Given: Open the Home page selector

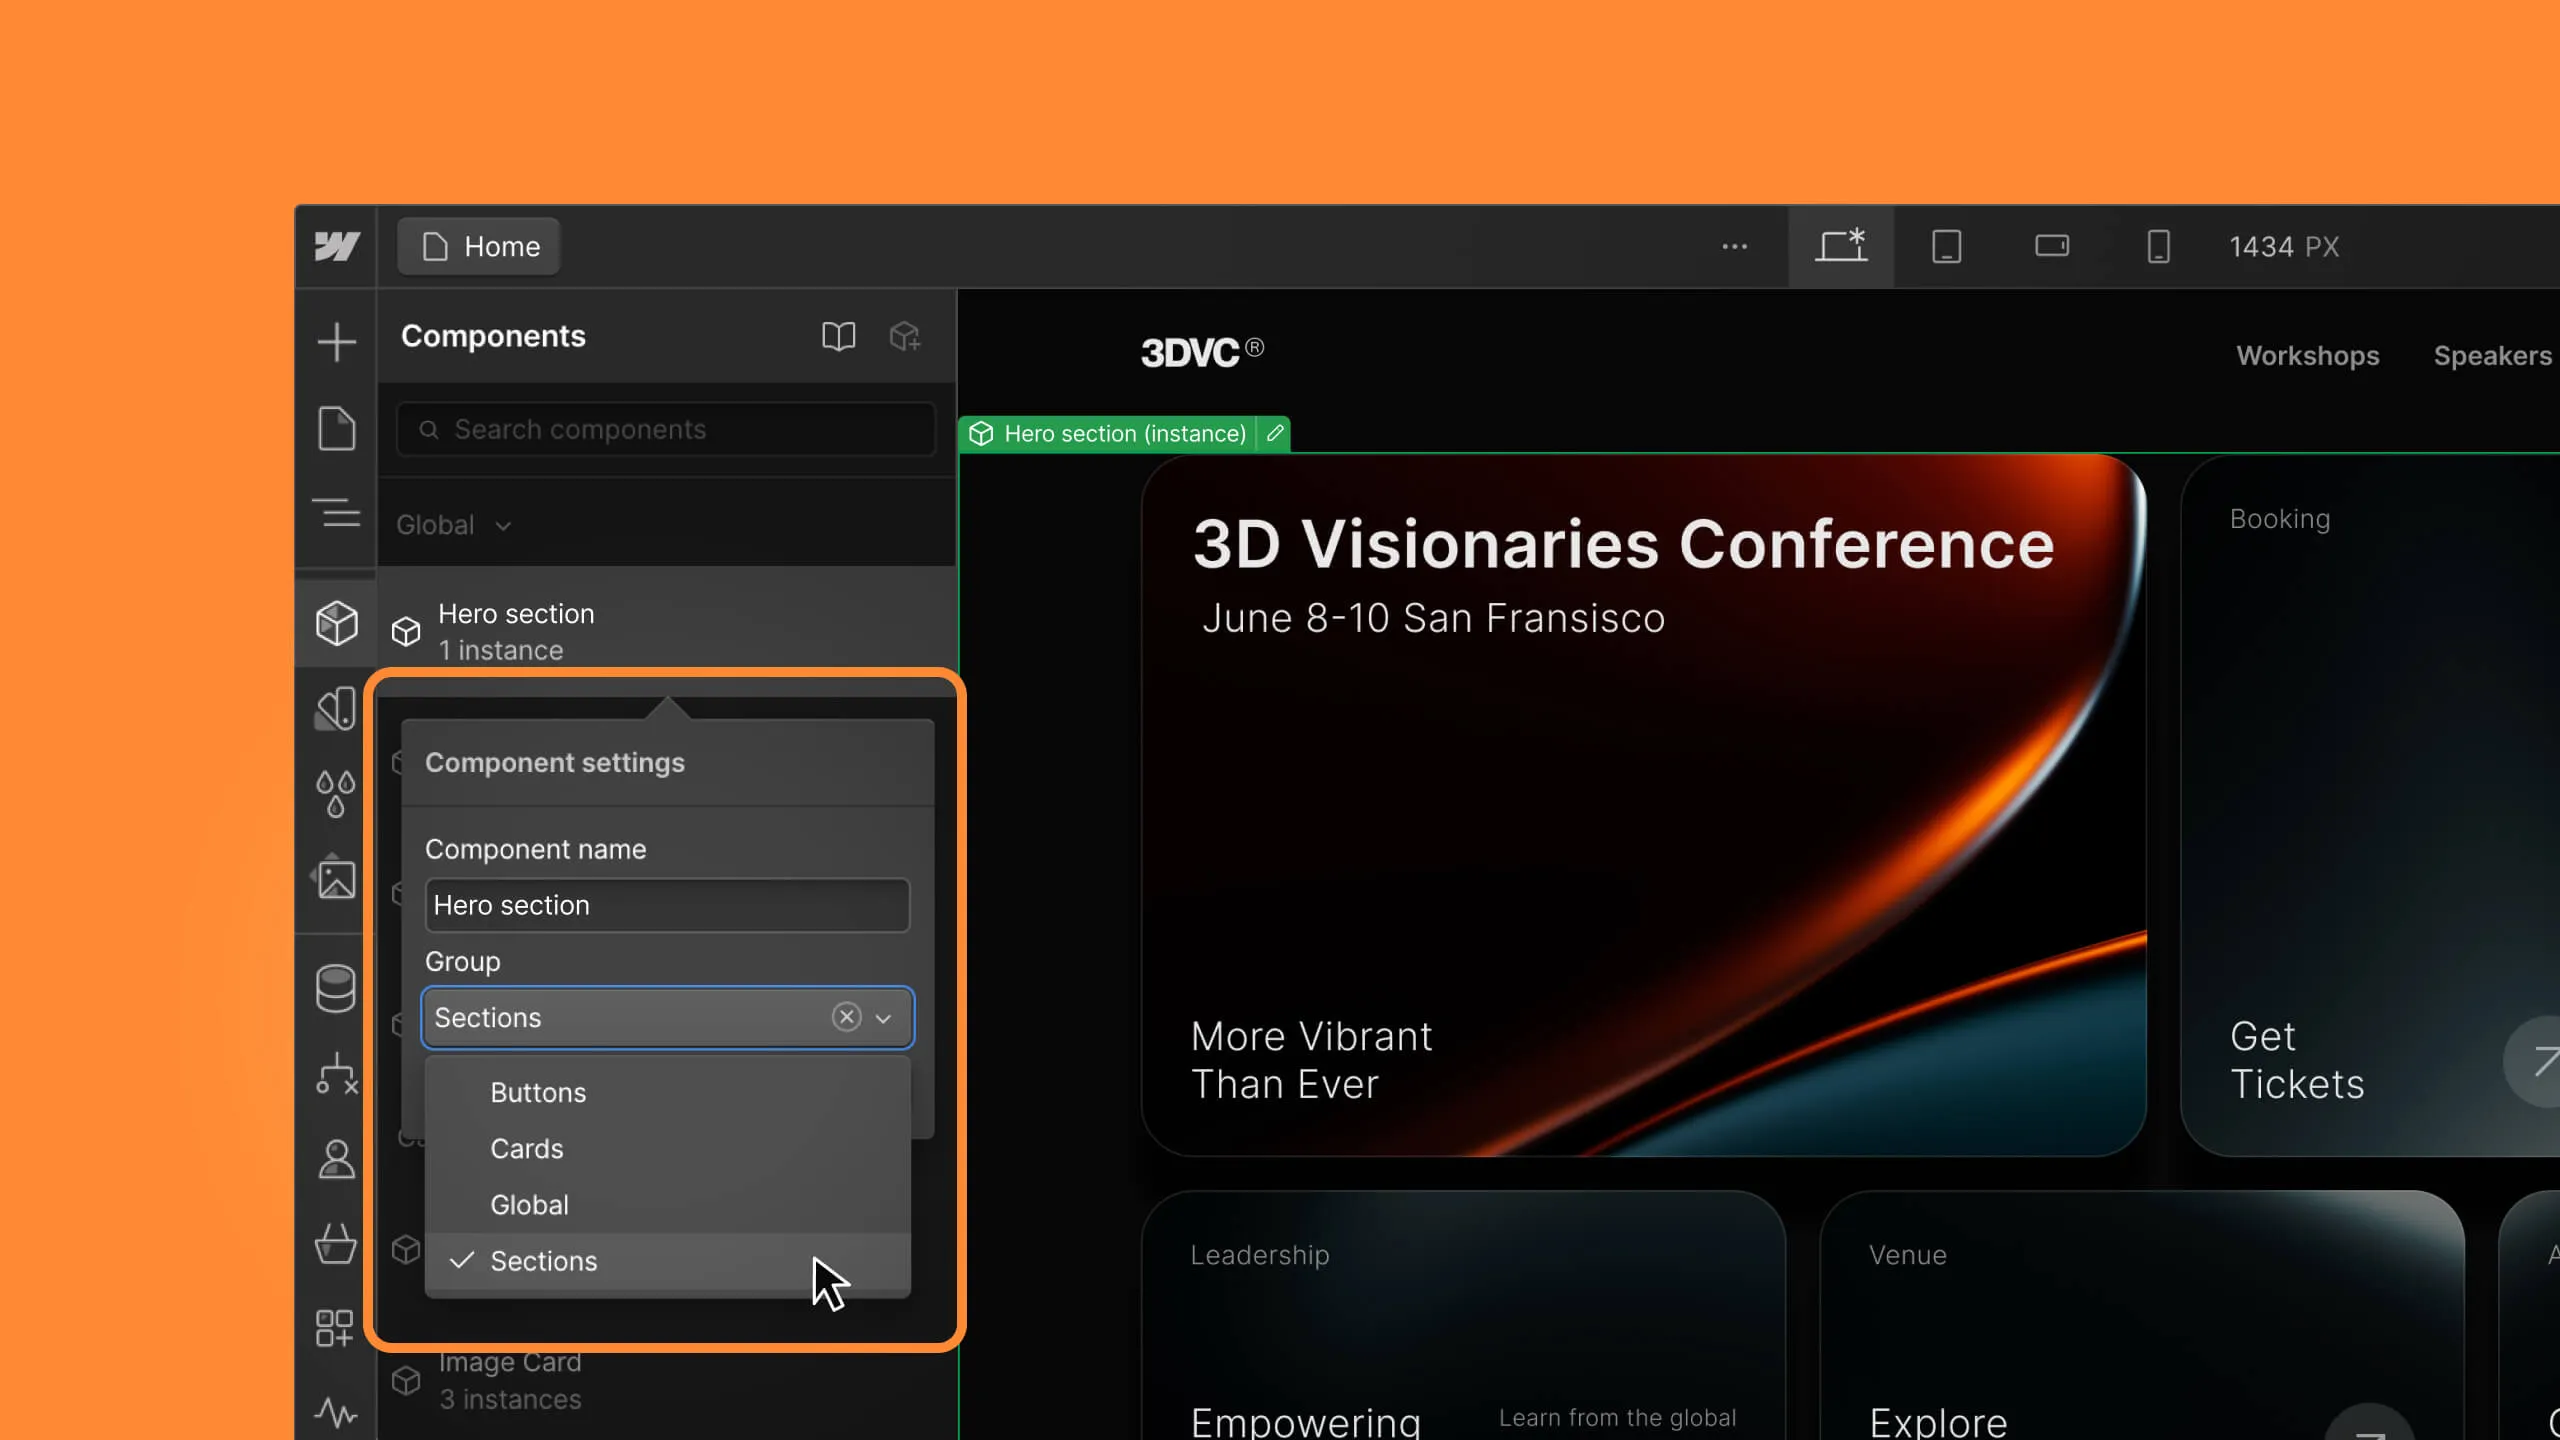Looking at the screenshot, I should click(479, 246).
